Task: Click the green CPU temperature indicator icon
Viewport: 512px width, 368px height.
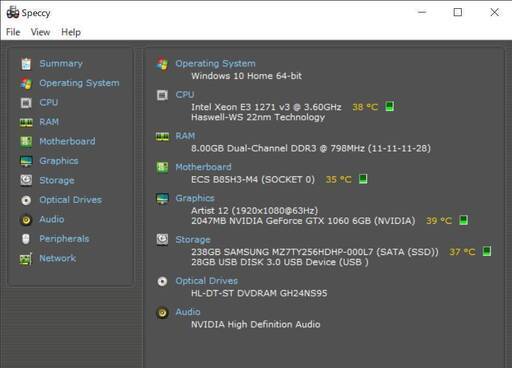Action: [x=390, y=106]
